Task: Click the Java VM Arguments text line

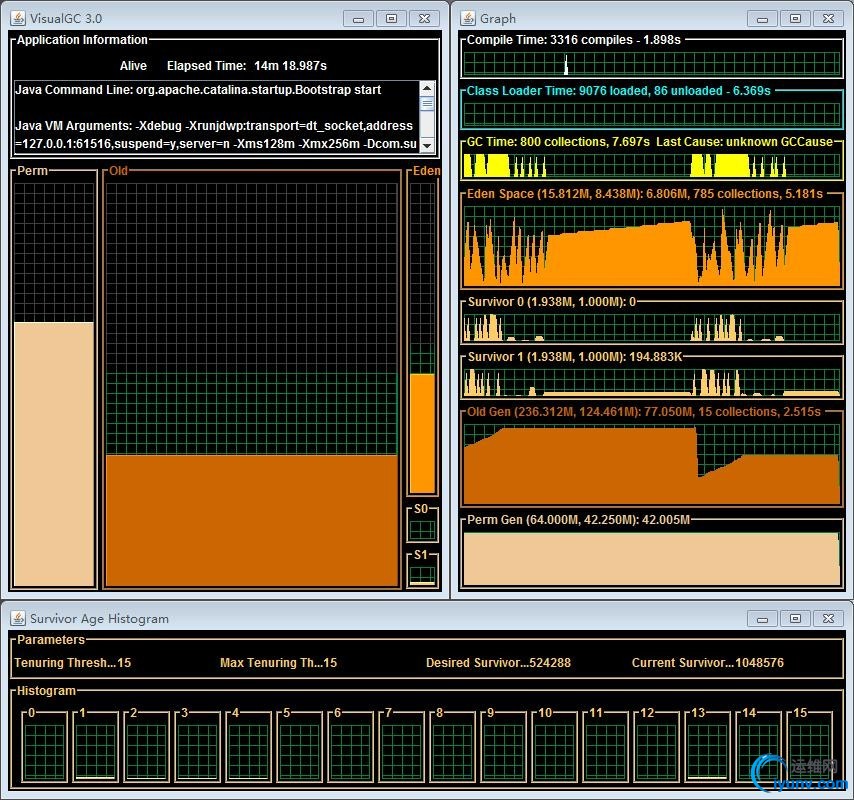Action: click(x=215, y=126)
